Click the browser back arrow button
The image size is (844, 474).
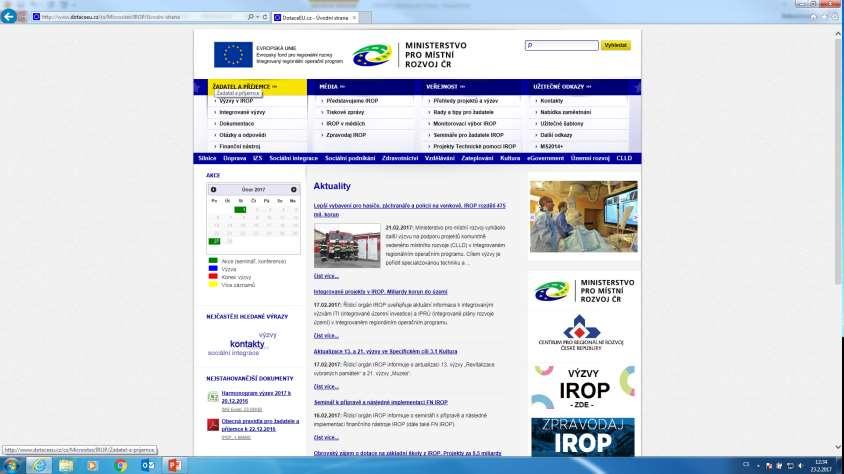[9, 16]
